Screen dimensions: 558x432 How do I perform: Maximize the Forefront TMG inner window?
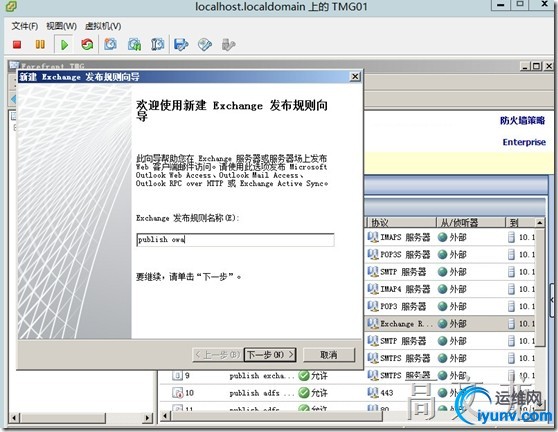tap(536, 66)
